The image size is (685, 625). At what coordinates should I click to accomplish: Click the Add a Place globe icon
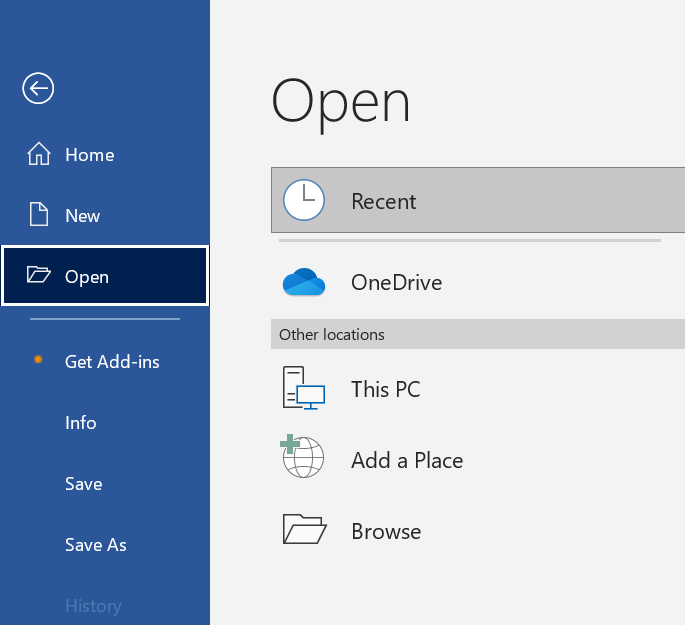[304, 459]
